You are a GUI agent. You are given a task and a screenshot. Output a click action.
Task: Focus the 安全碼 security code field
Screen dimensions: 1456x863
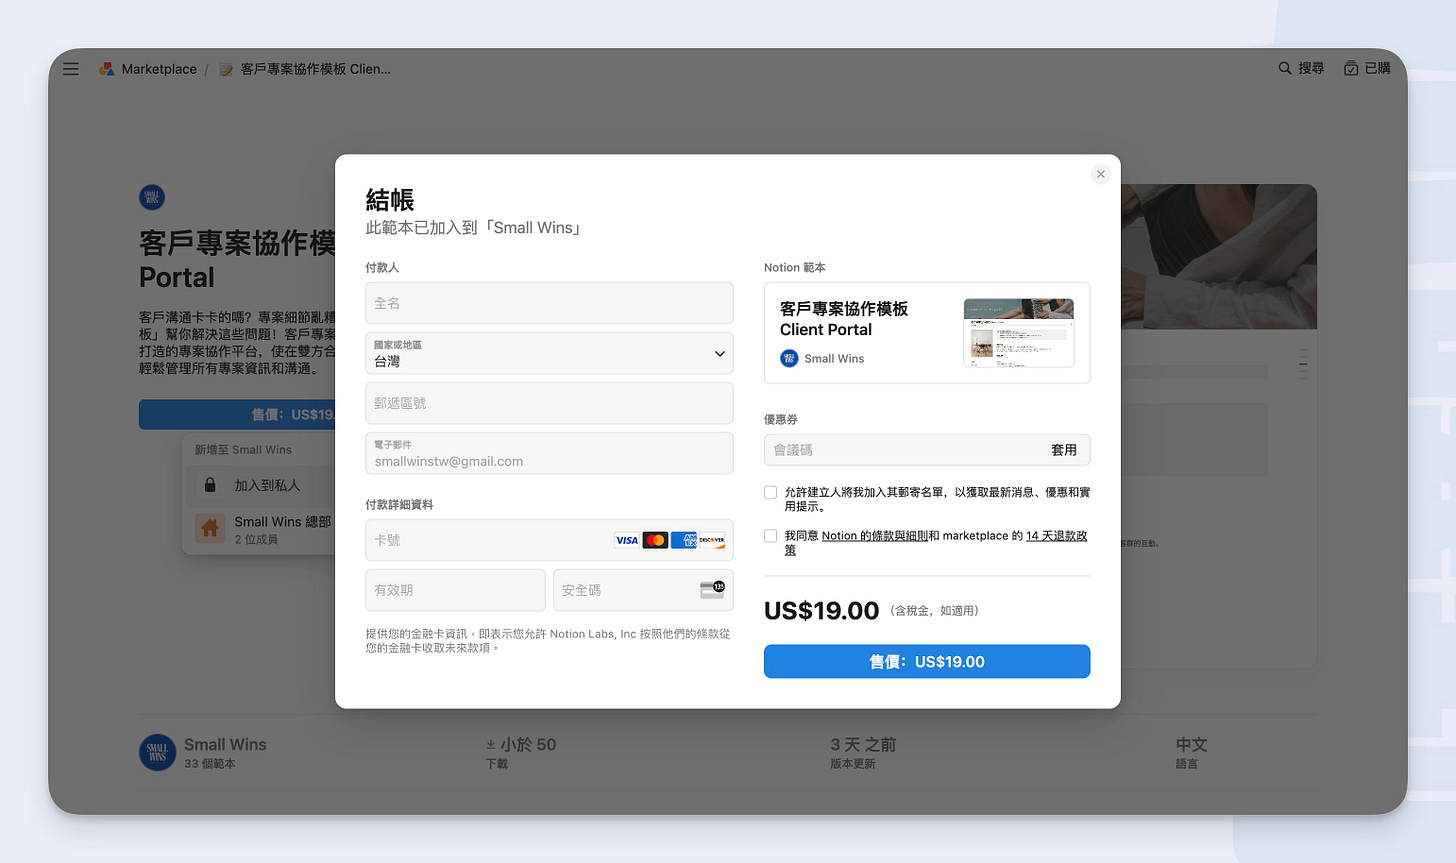pyautogui.click(x=643, y=590)
